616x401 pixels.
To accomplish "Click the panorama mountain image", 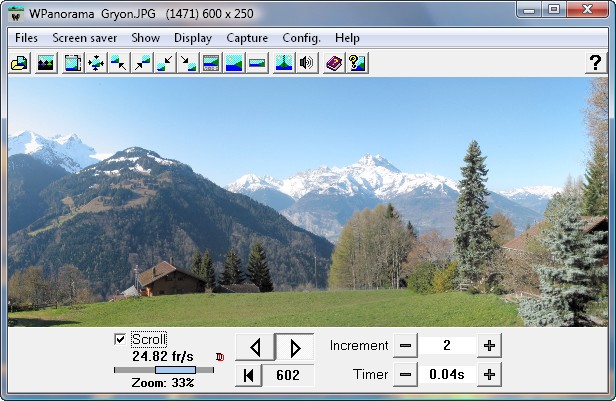I will click(x=308, y=202).
